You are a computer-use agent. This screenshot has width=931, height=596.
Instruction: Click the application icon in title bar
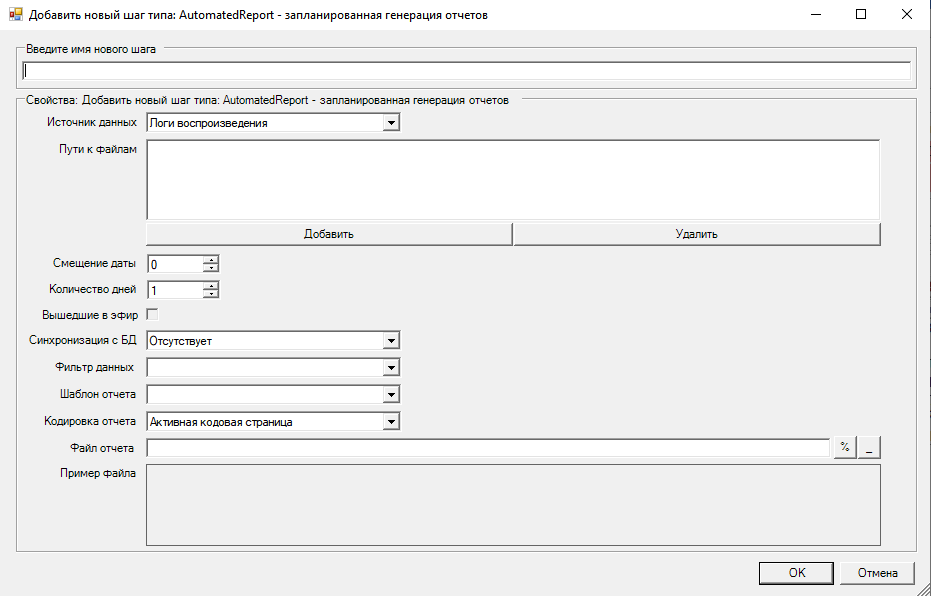pos(15,14)
